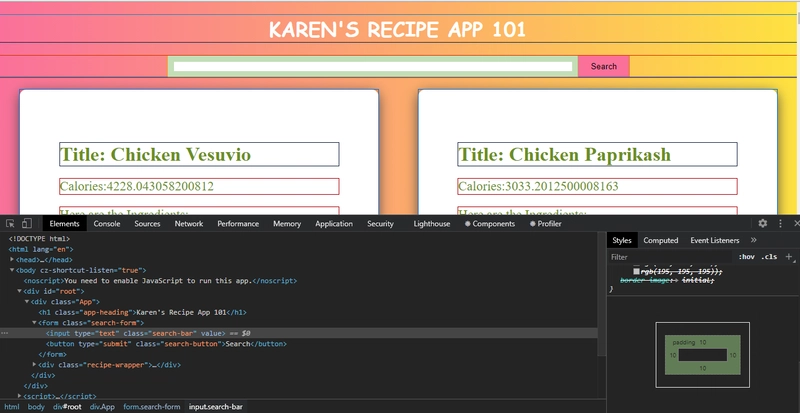The image size is (800, 413).
Task: Expand the recipe-wrapper div
Action: tap(34, 365)
